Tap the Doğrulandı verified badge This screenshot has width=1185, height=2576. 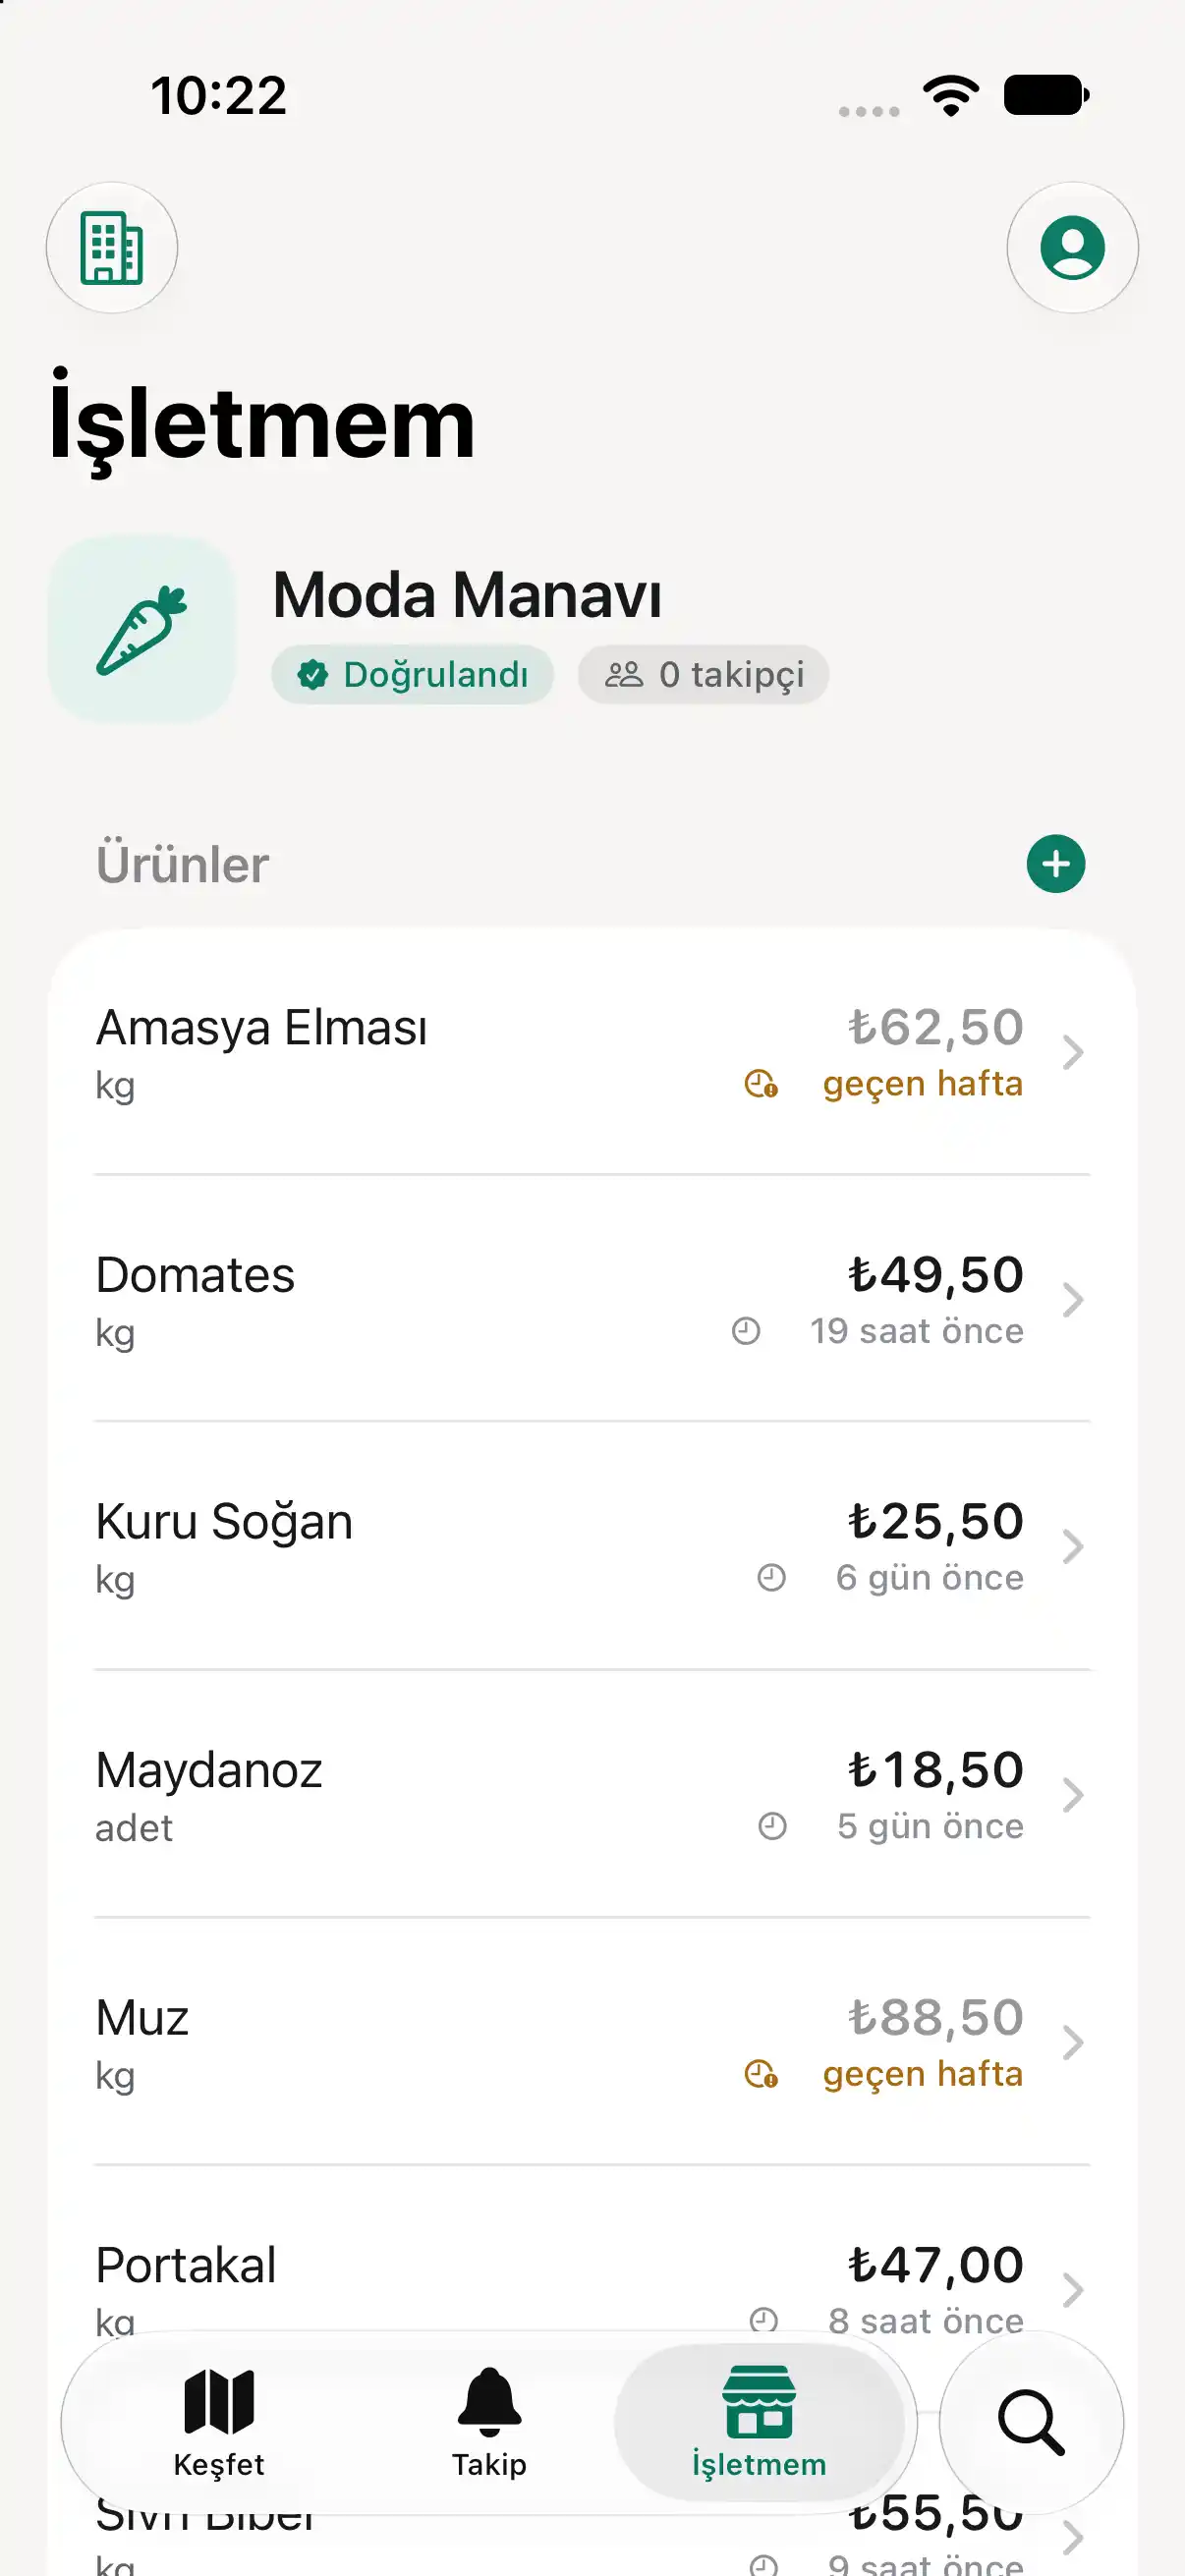pyautogui.click(x=412, y=674)
